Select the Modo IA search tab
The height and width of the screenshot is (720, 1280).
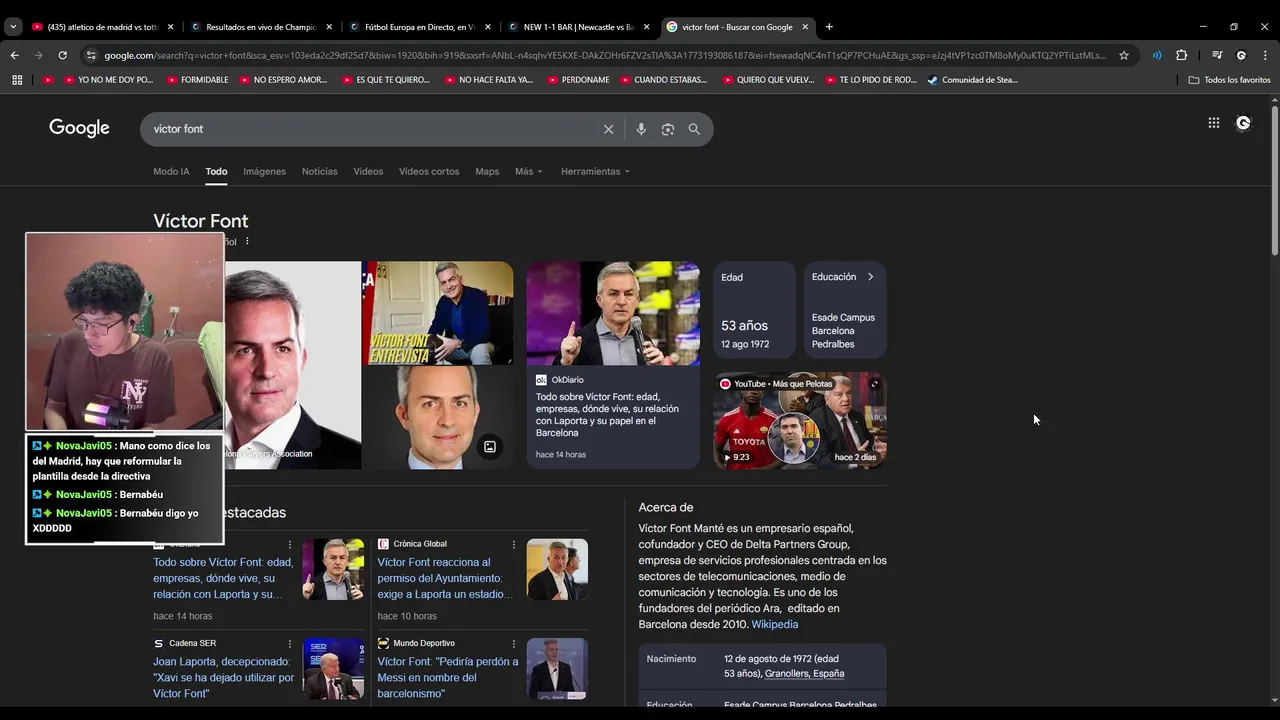171,171
